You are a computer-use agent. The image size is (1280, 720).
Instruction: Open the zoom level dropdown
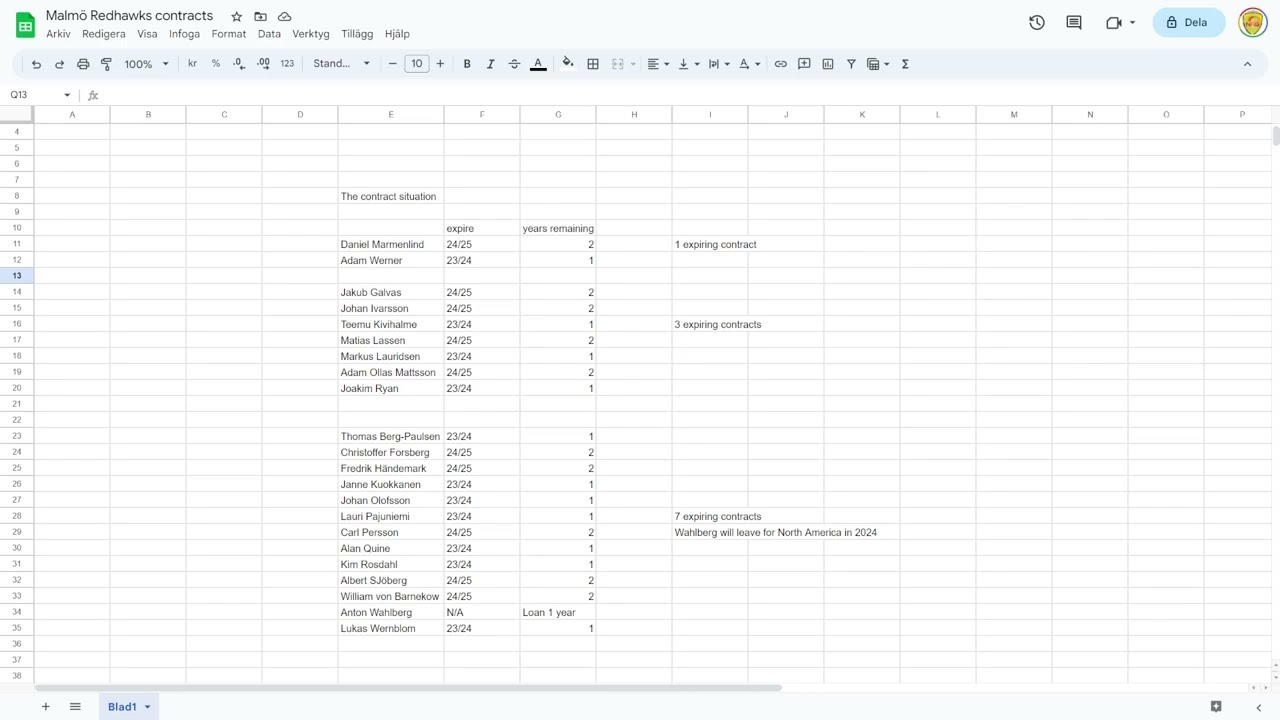(146, 64)
